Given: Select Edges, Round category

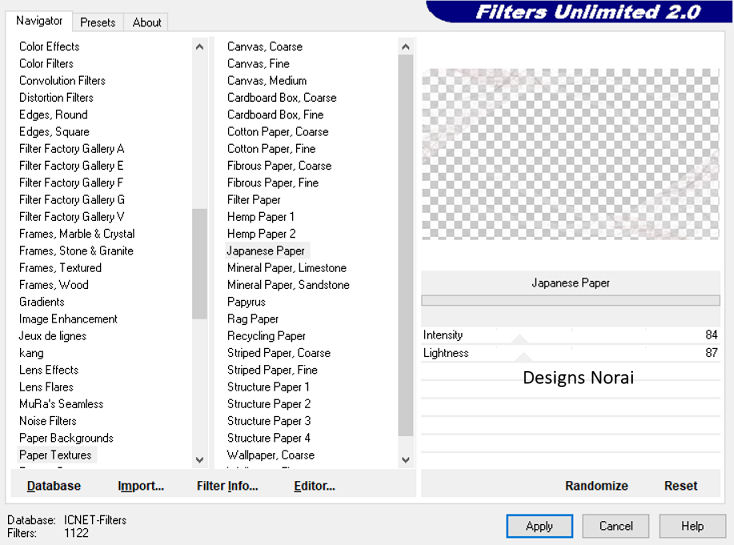Looking at the screenshot, I should 53,114.
